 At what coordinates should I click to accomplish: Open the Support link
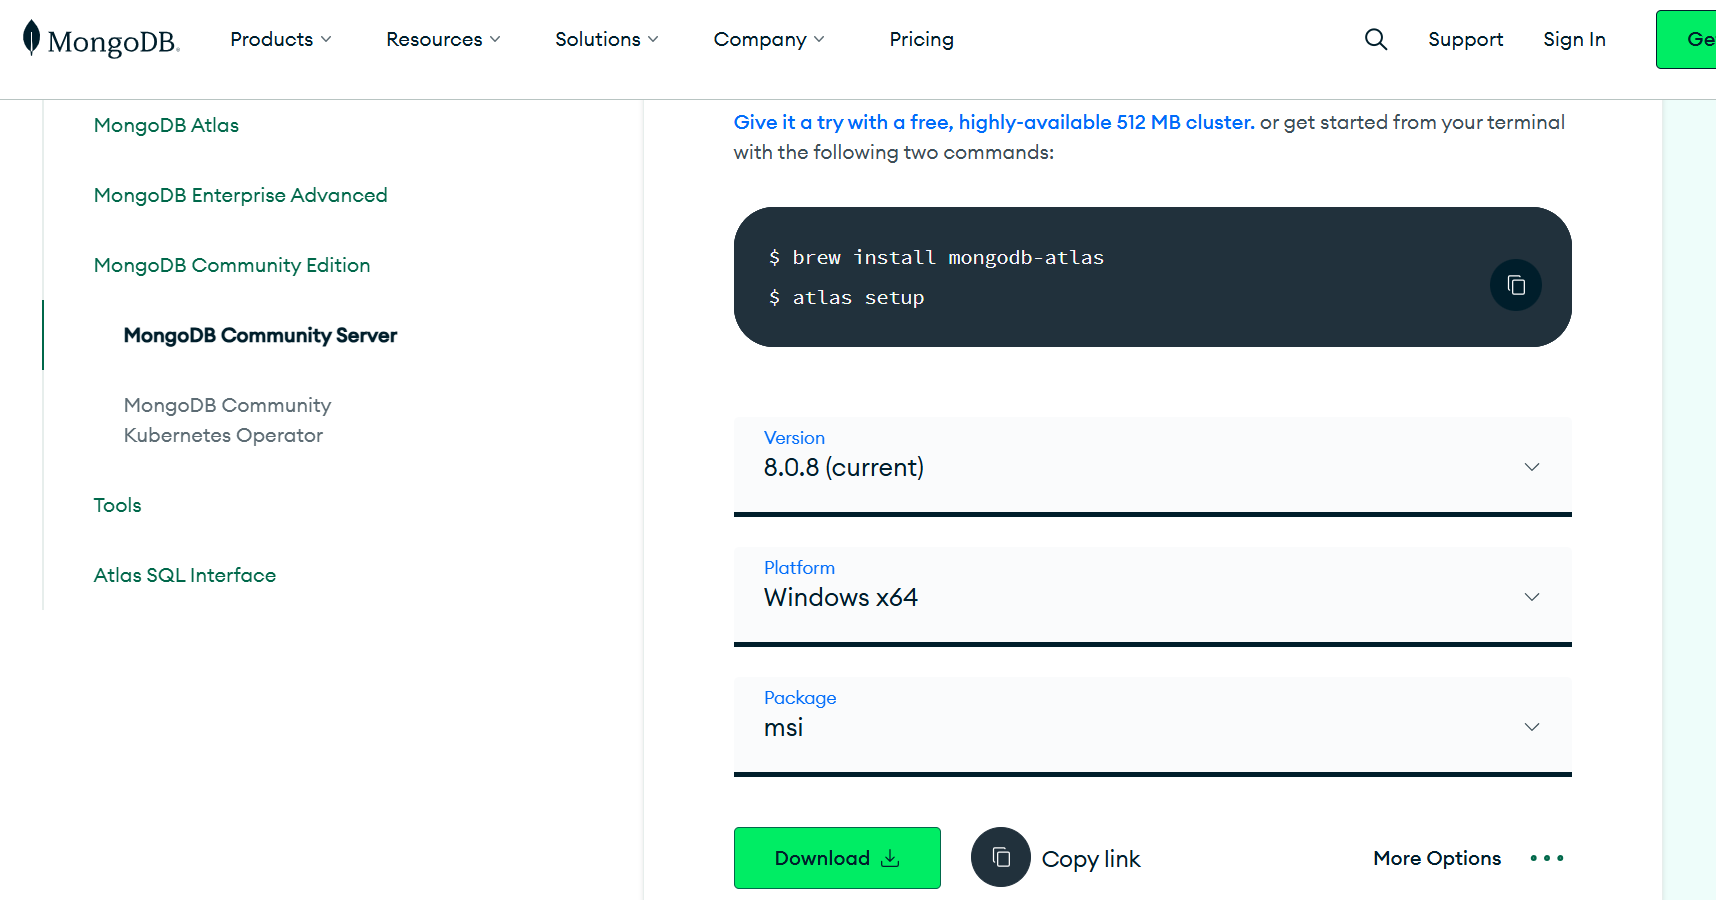(1465, 39)
